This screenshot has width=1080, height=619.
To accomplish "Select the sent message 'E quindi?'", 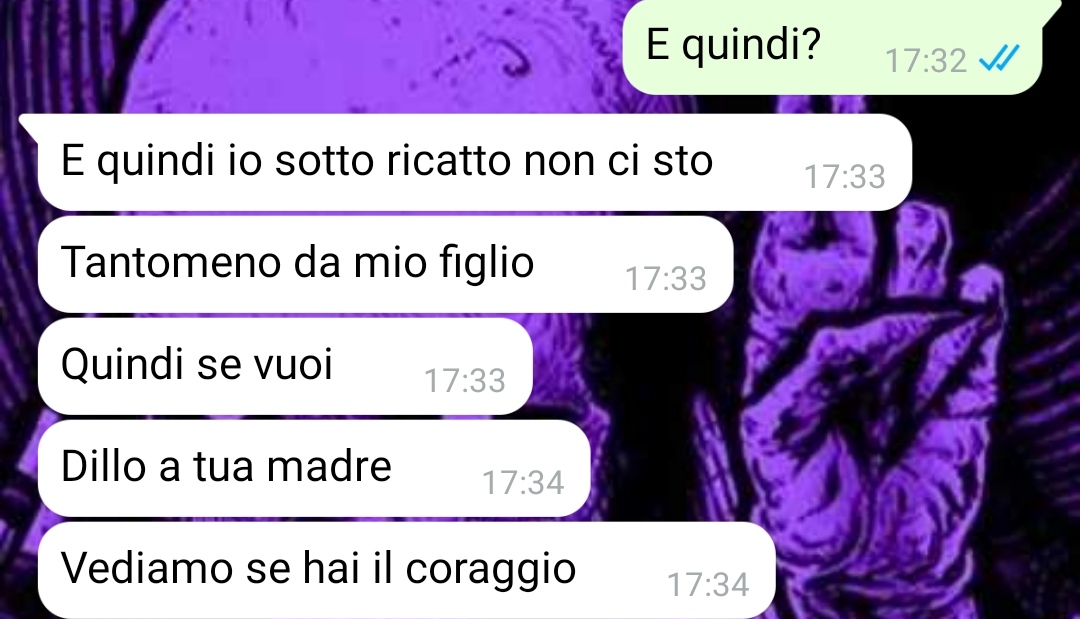I will (832, 47).
